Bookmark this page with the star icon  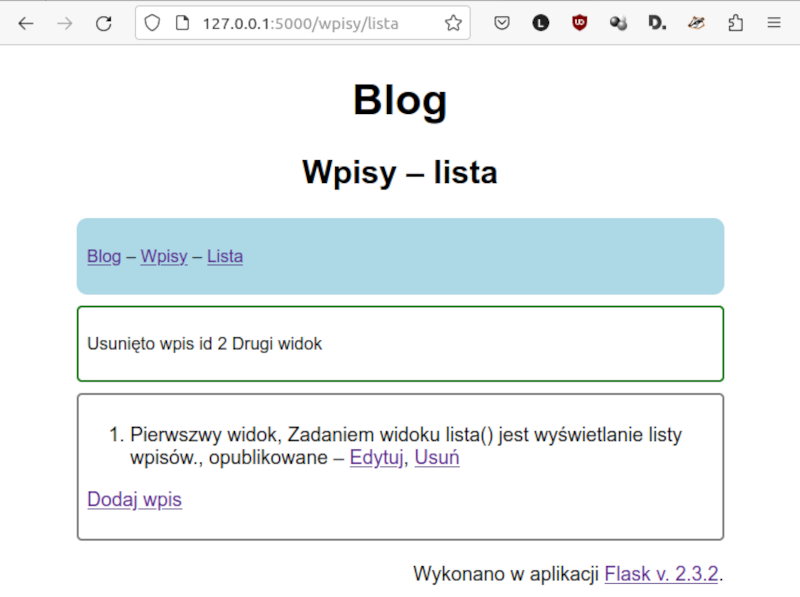point(452,22)
